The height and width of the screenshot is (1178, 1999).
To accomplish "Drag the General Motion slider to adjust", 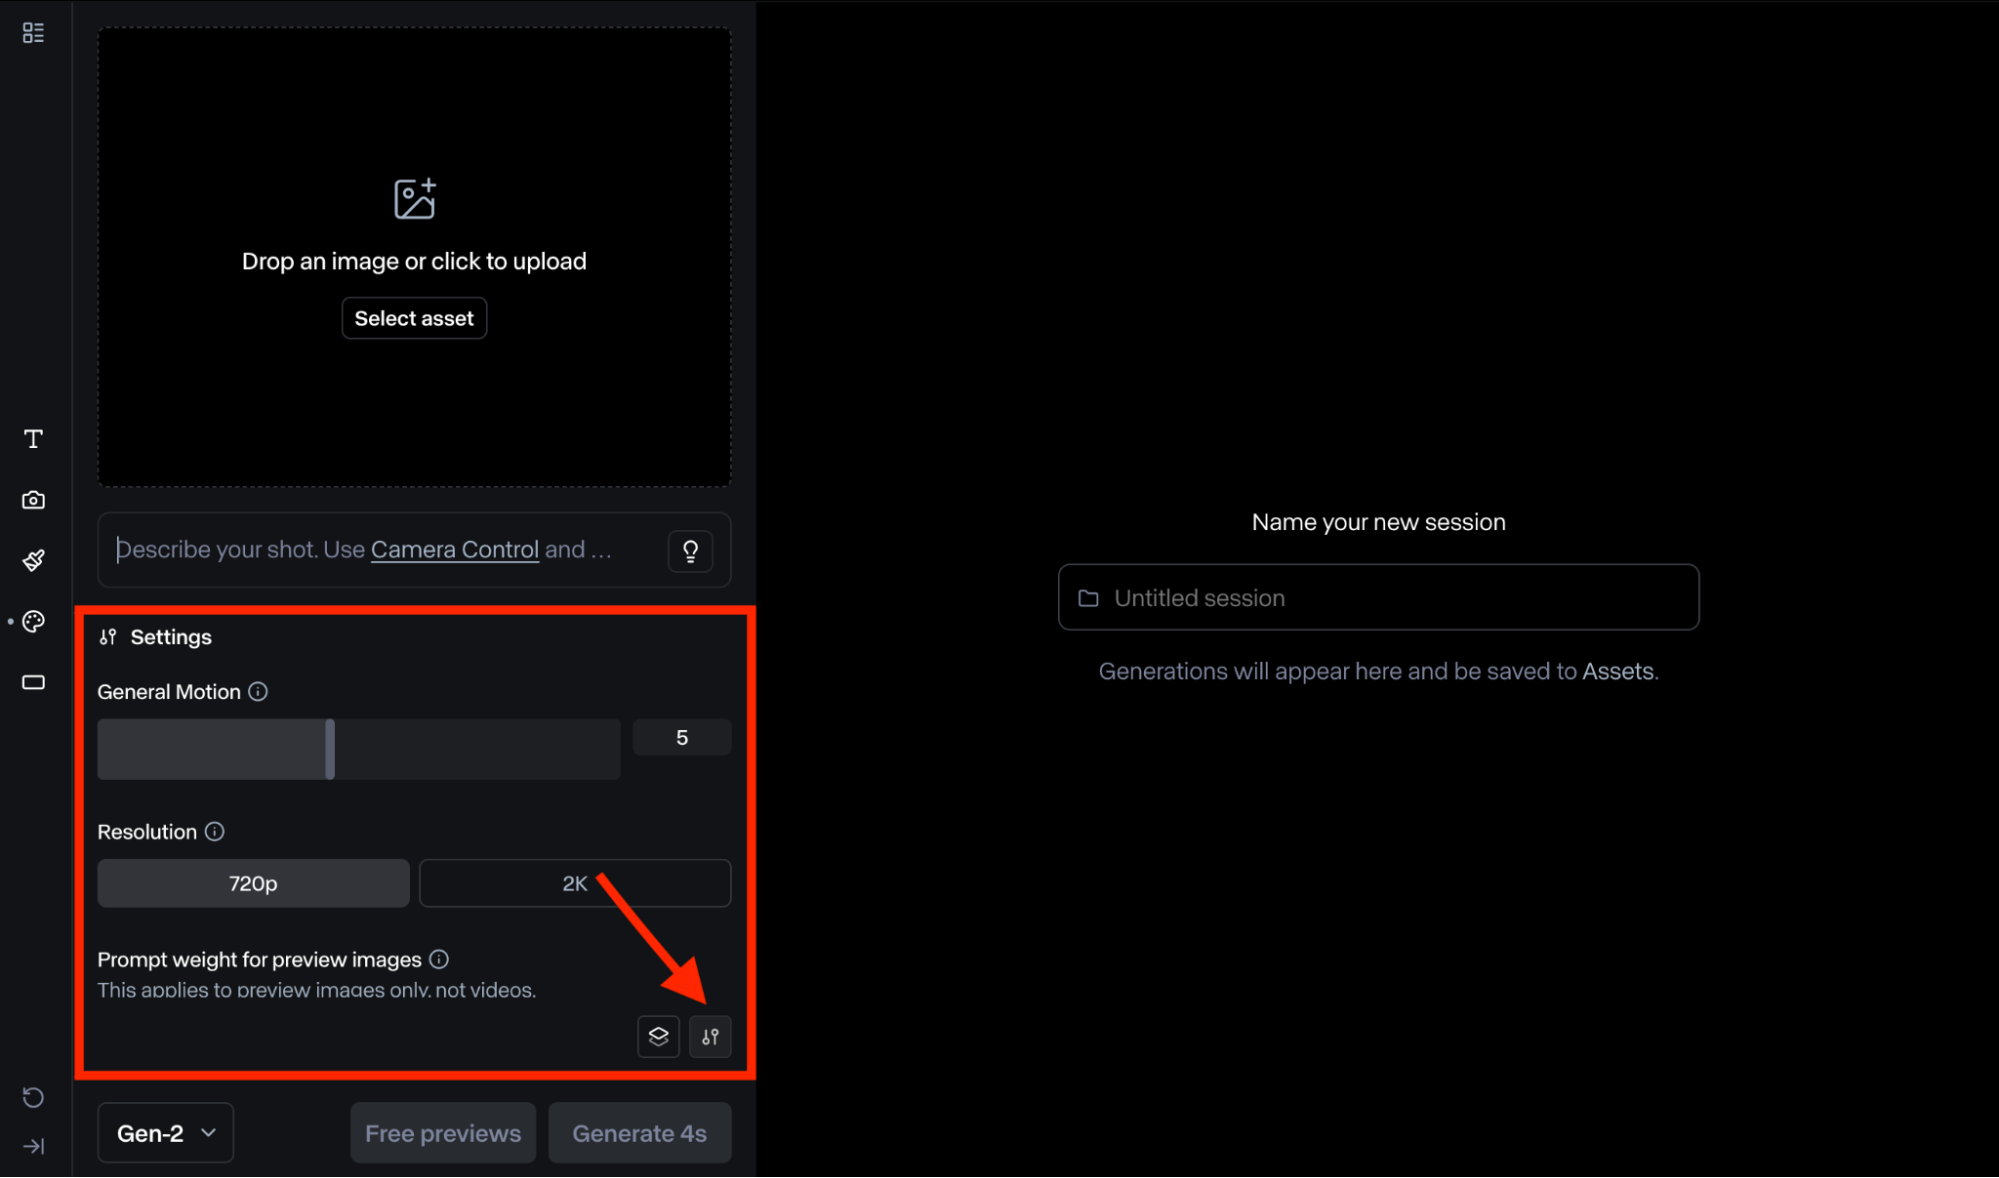I will click(x=328, y=742).
